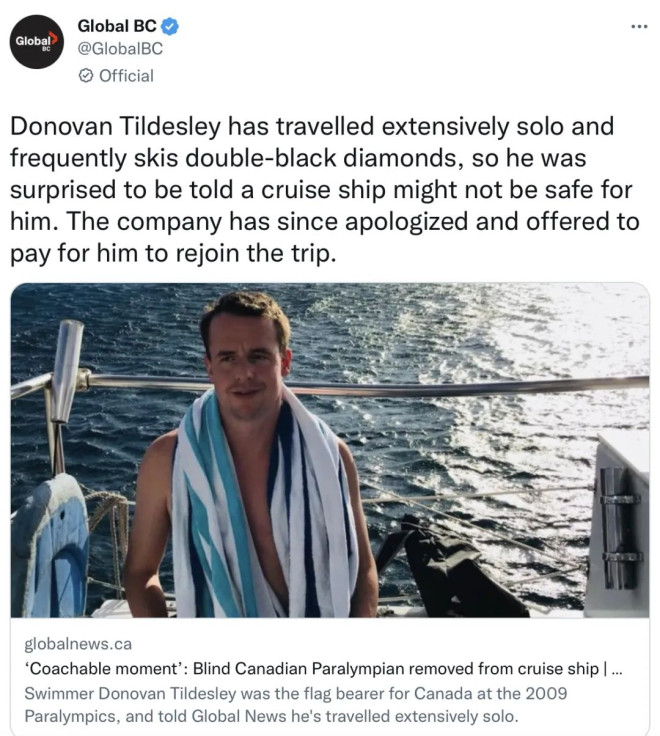
Task: Open the Global BC display name
Action: click(116, 26)
